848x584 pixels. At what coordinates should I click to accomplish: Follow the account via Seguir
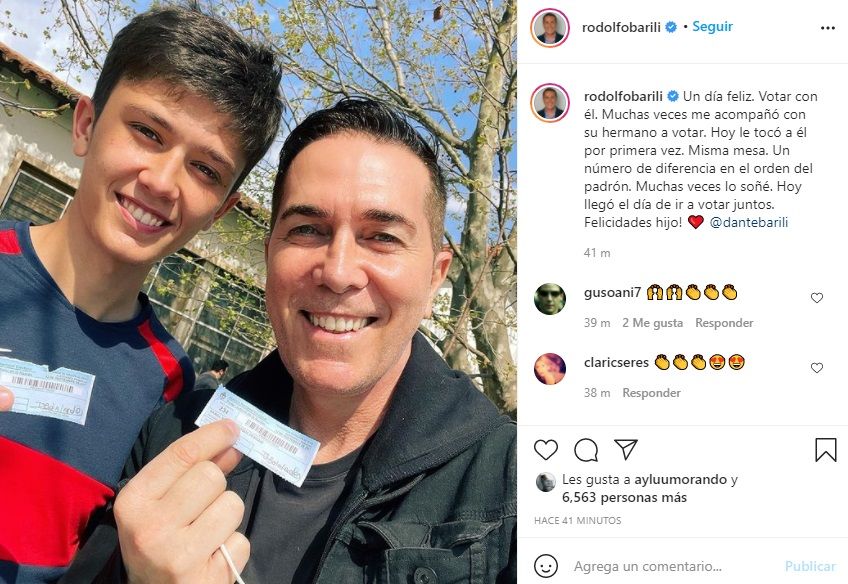coord(712,26)
